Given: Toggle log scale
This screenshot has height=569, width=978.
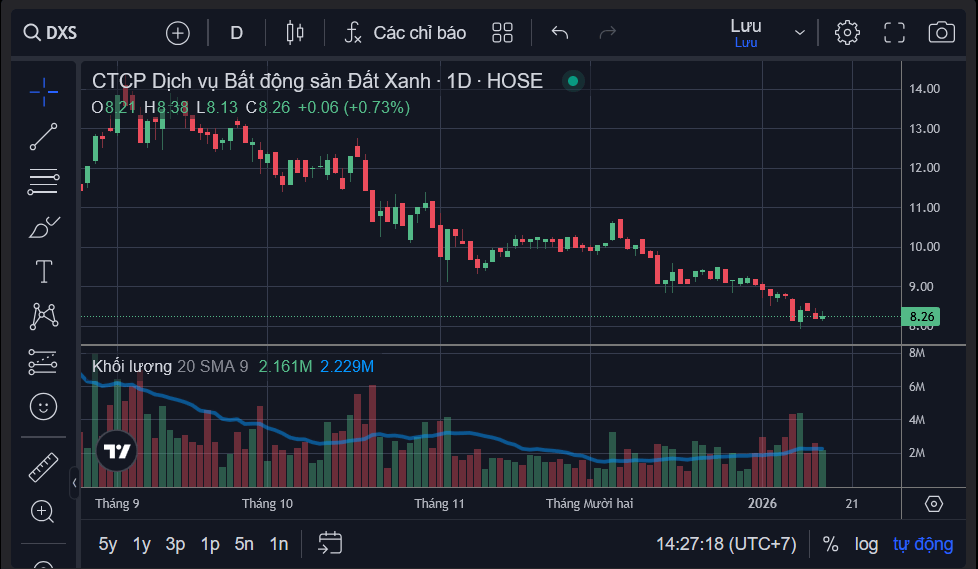Looking at the screenshot, I should coord(866,544).
